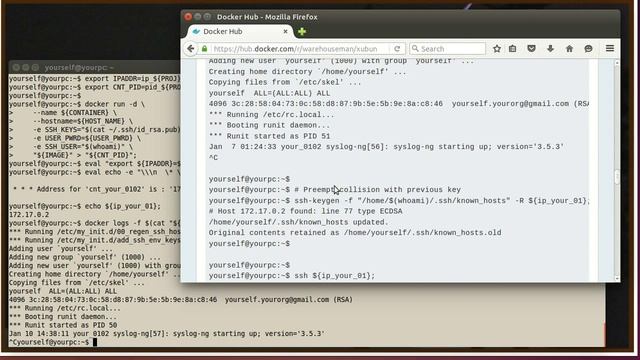Click 'Booting runit daemon...' in Firefox page
The height and width of the screenshot is (360, 640).
269,125
